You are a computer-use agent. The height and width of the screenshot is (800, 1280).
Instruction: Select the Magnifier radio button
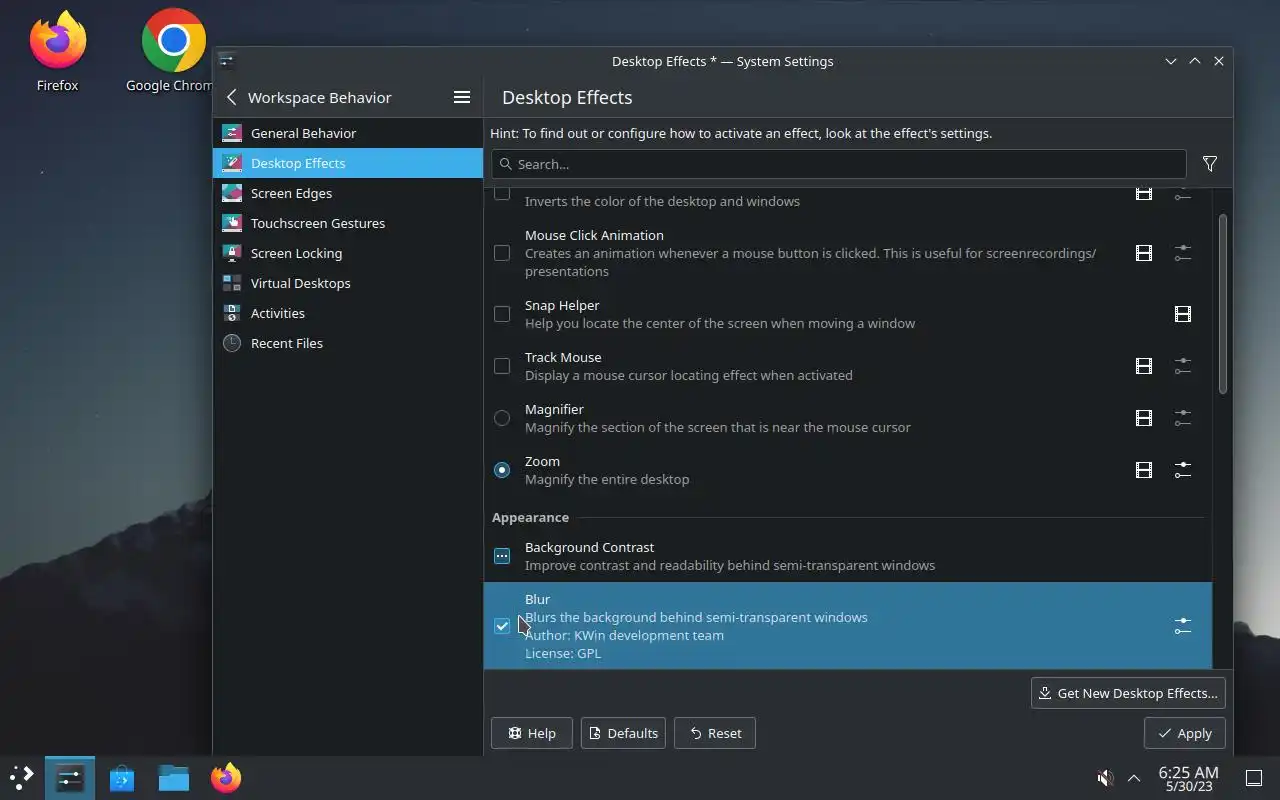502,418
